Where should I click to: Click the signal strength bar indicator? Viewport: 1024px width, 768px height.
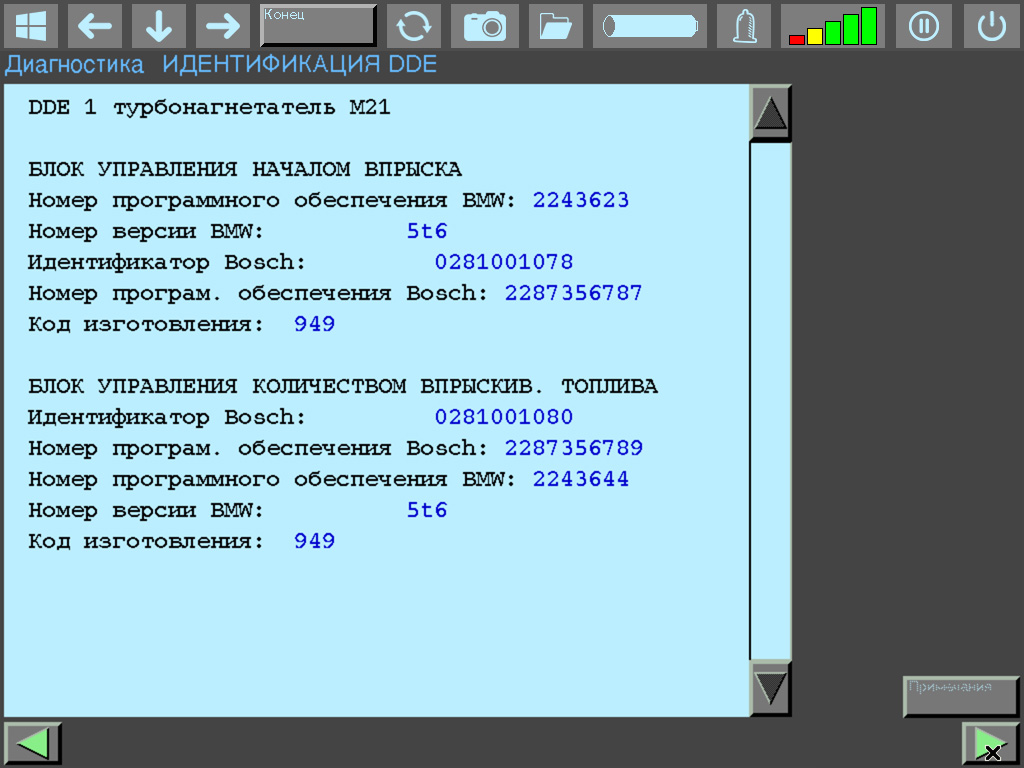tap(833, 26)
